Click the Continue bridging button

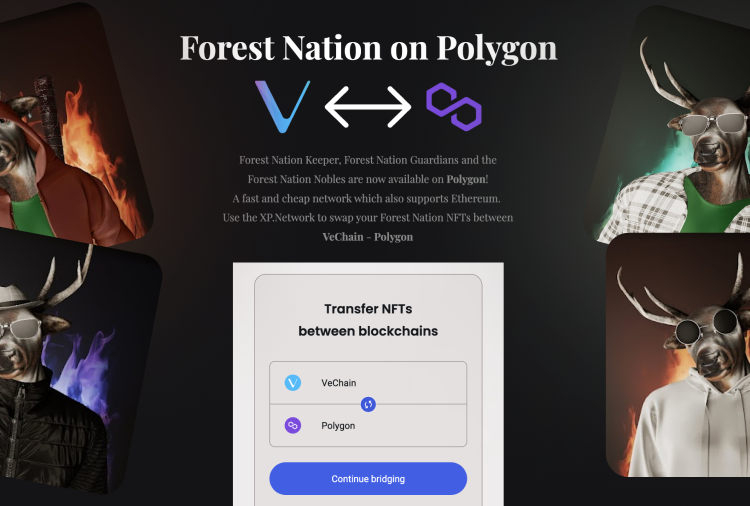click(x=368, y=479)
